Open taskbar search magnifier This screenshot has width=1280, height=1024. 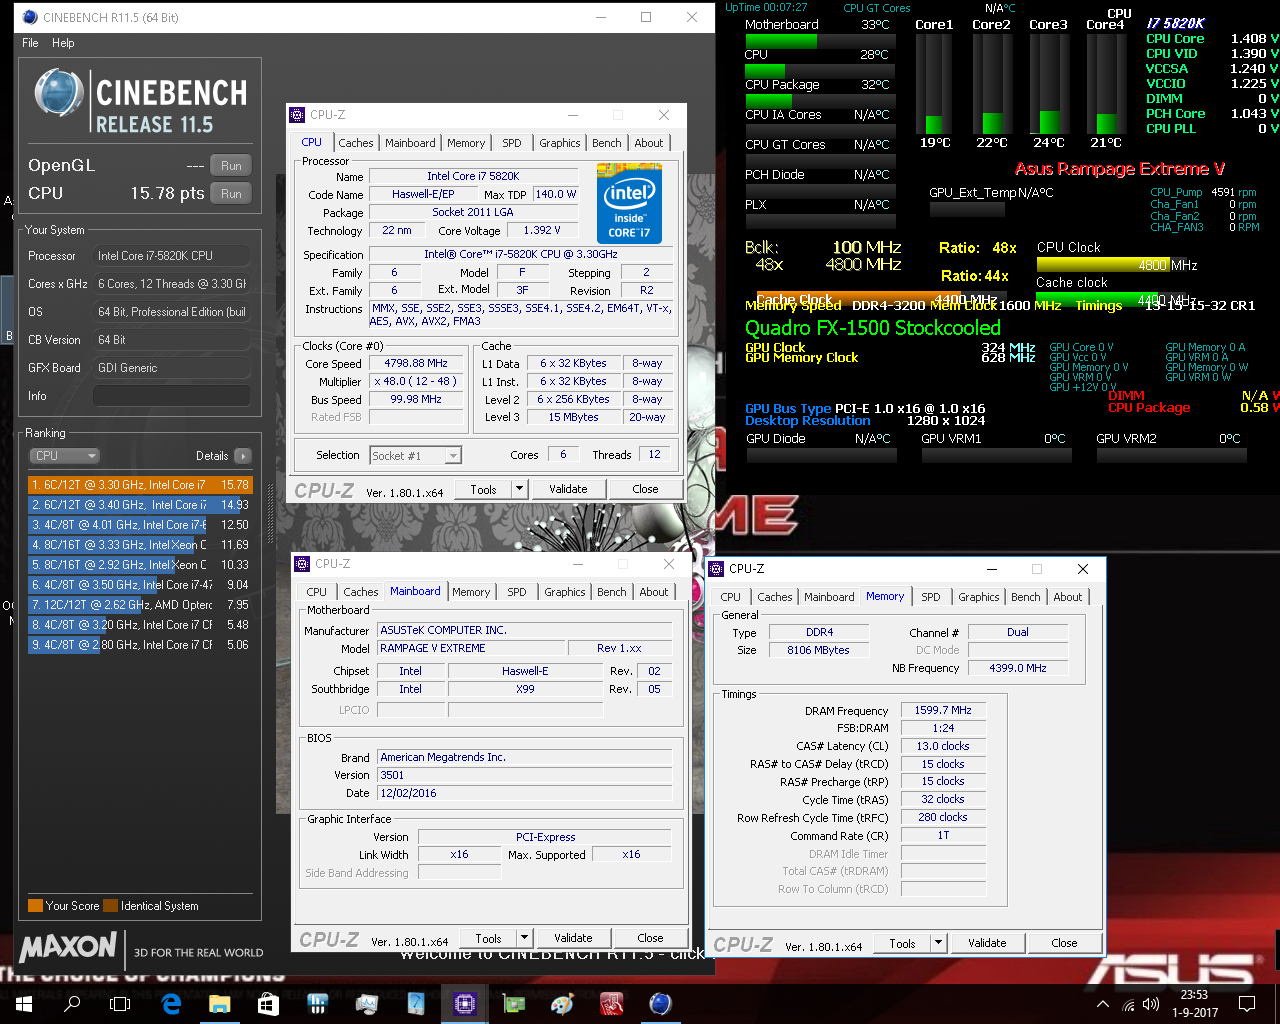click(x=72, y=1003)
